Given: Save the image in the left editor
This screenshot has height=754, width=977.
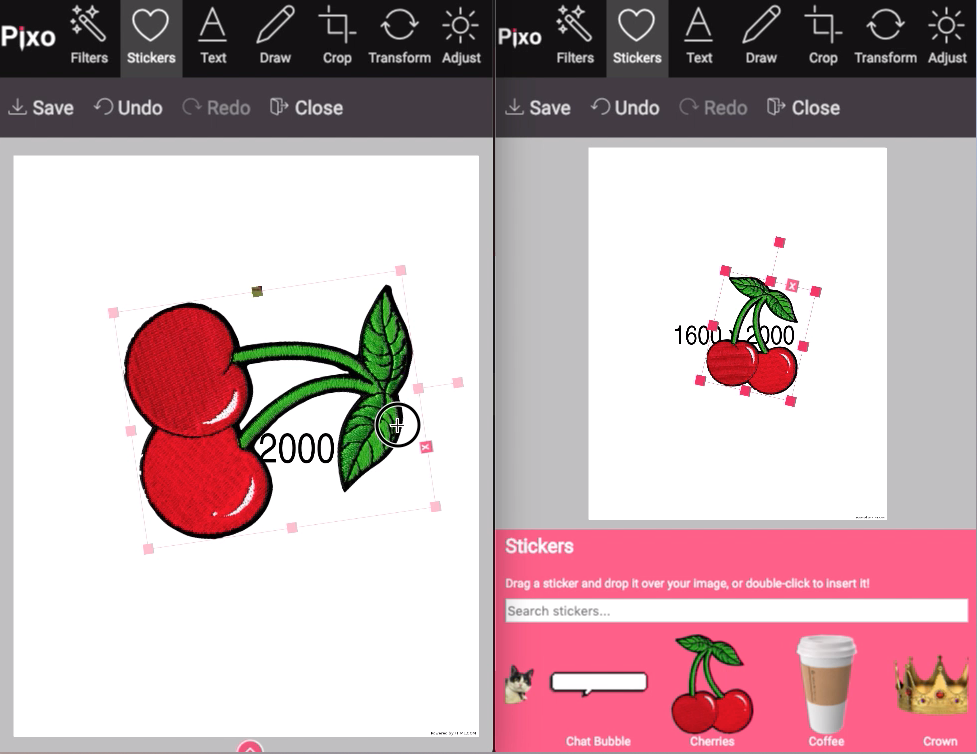Looking at the screenshot, I should (40, 107).
